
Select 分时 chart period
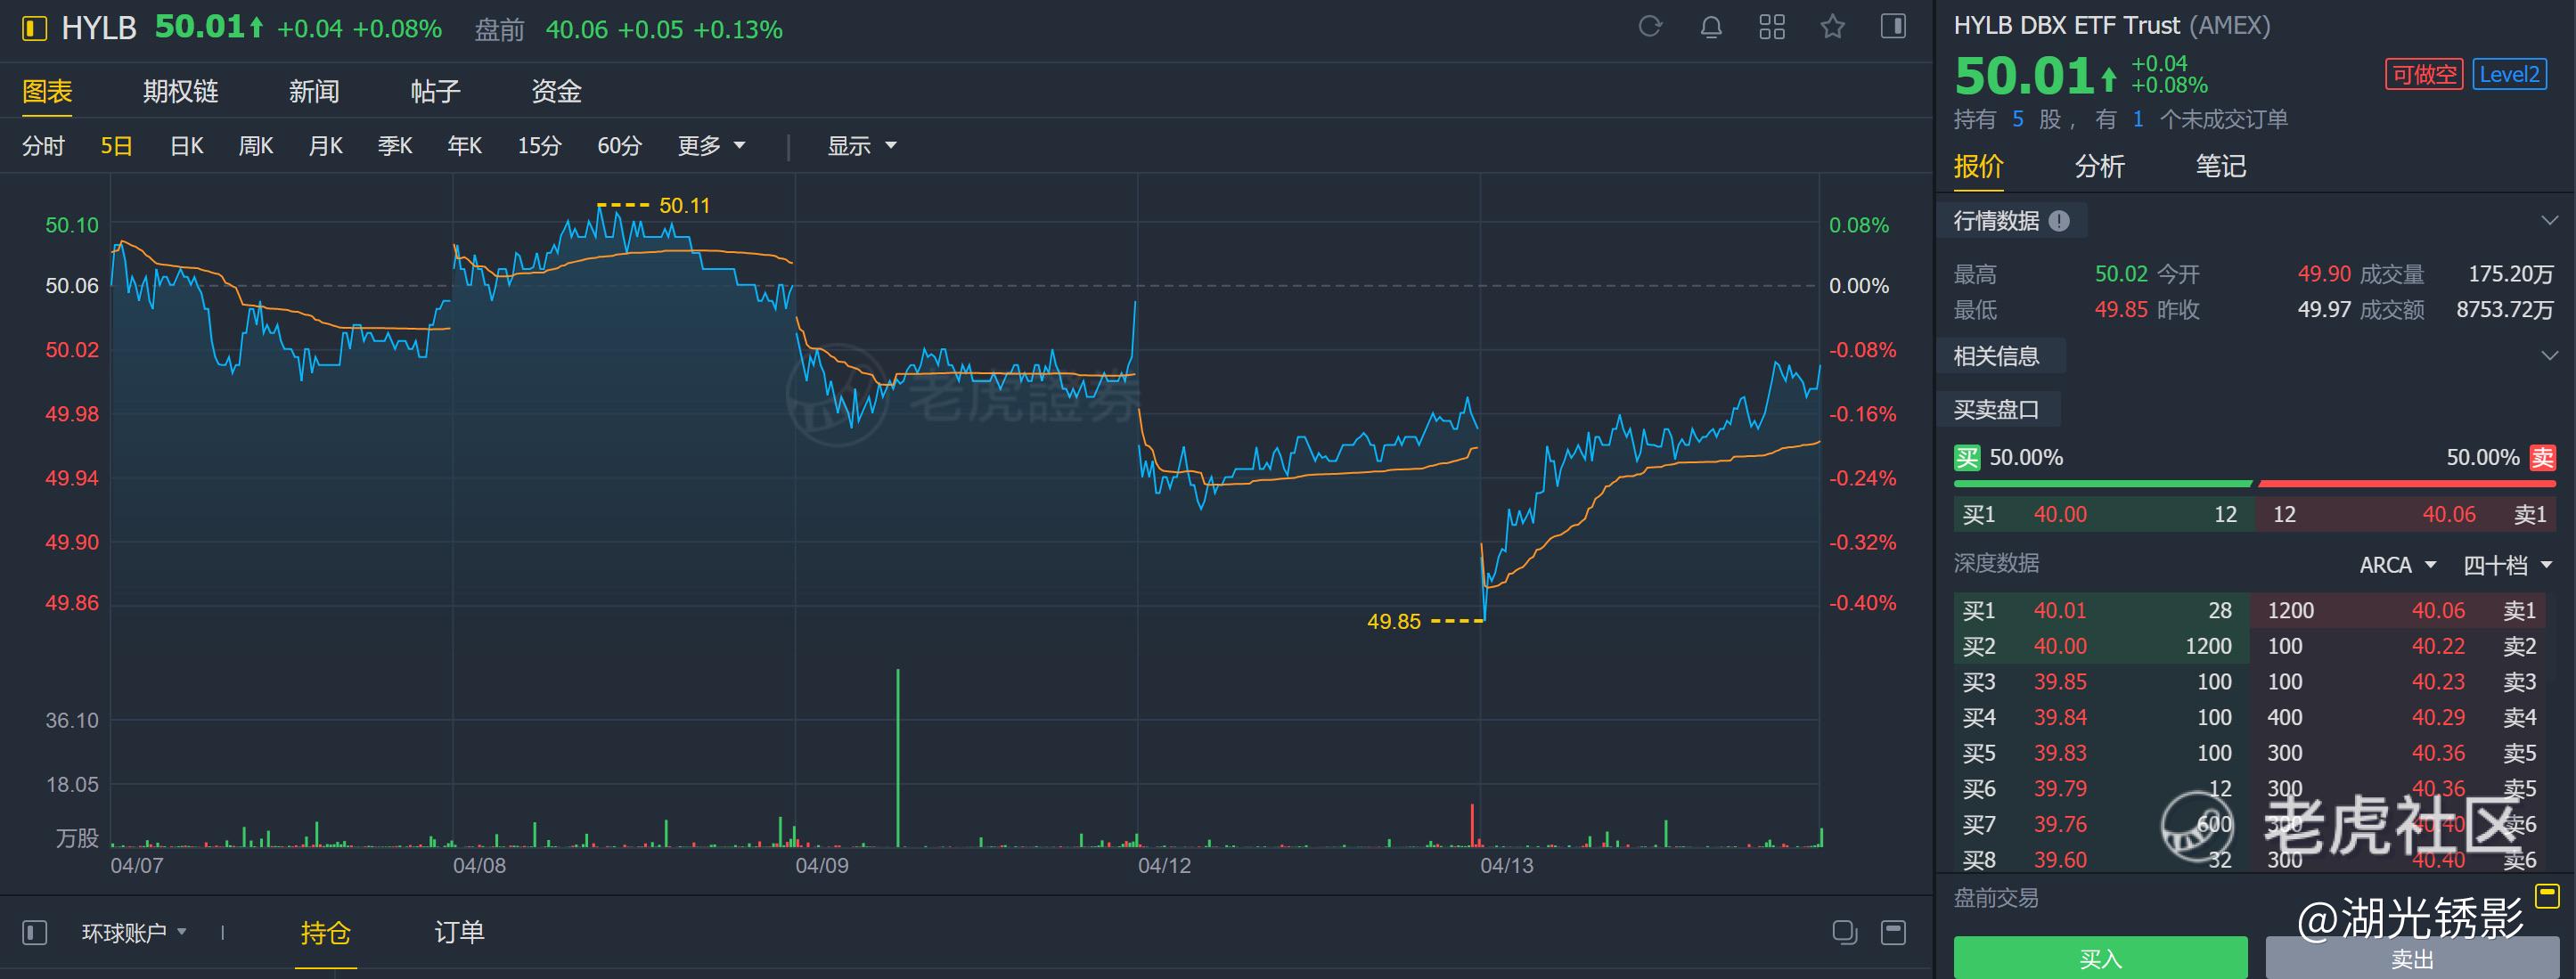[x=43, y=146]
